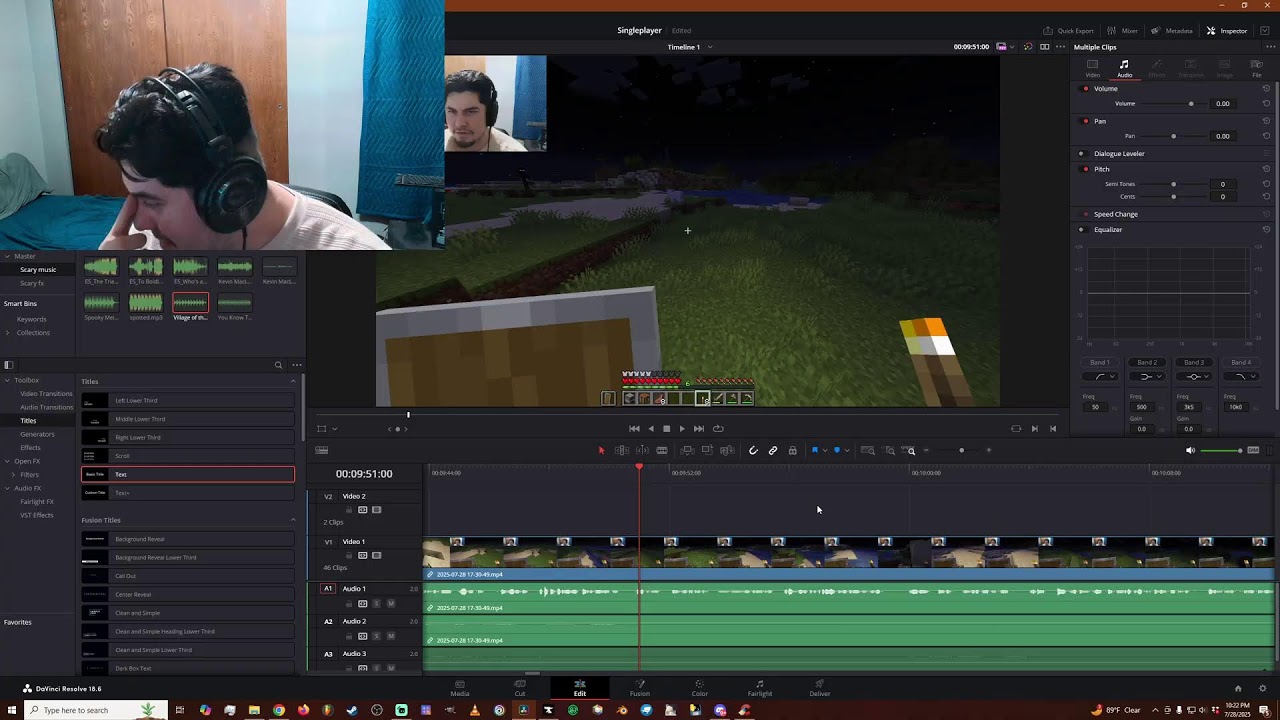Click the Insert Clip toolbar icon
Viewport: 1280px width, 720px height.
click(687, 451)
